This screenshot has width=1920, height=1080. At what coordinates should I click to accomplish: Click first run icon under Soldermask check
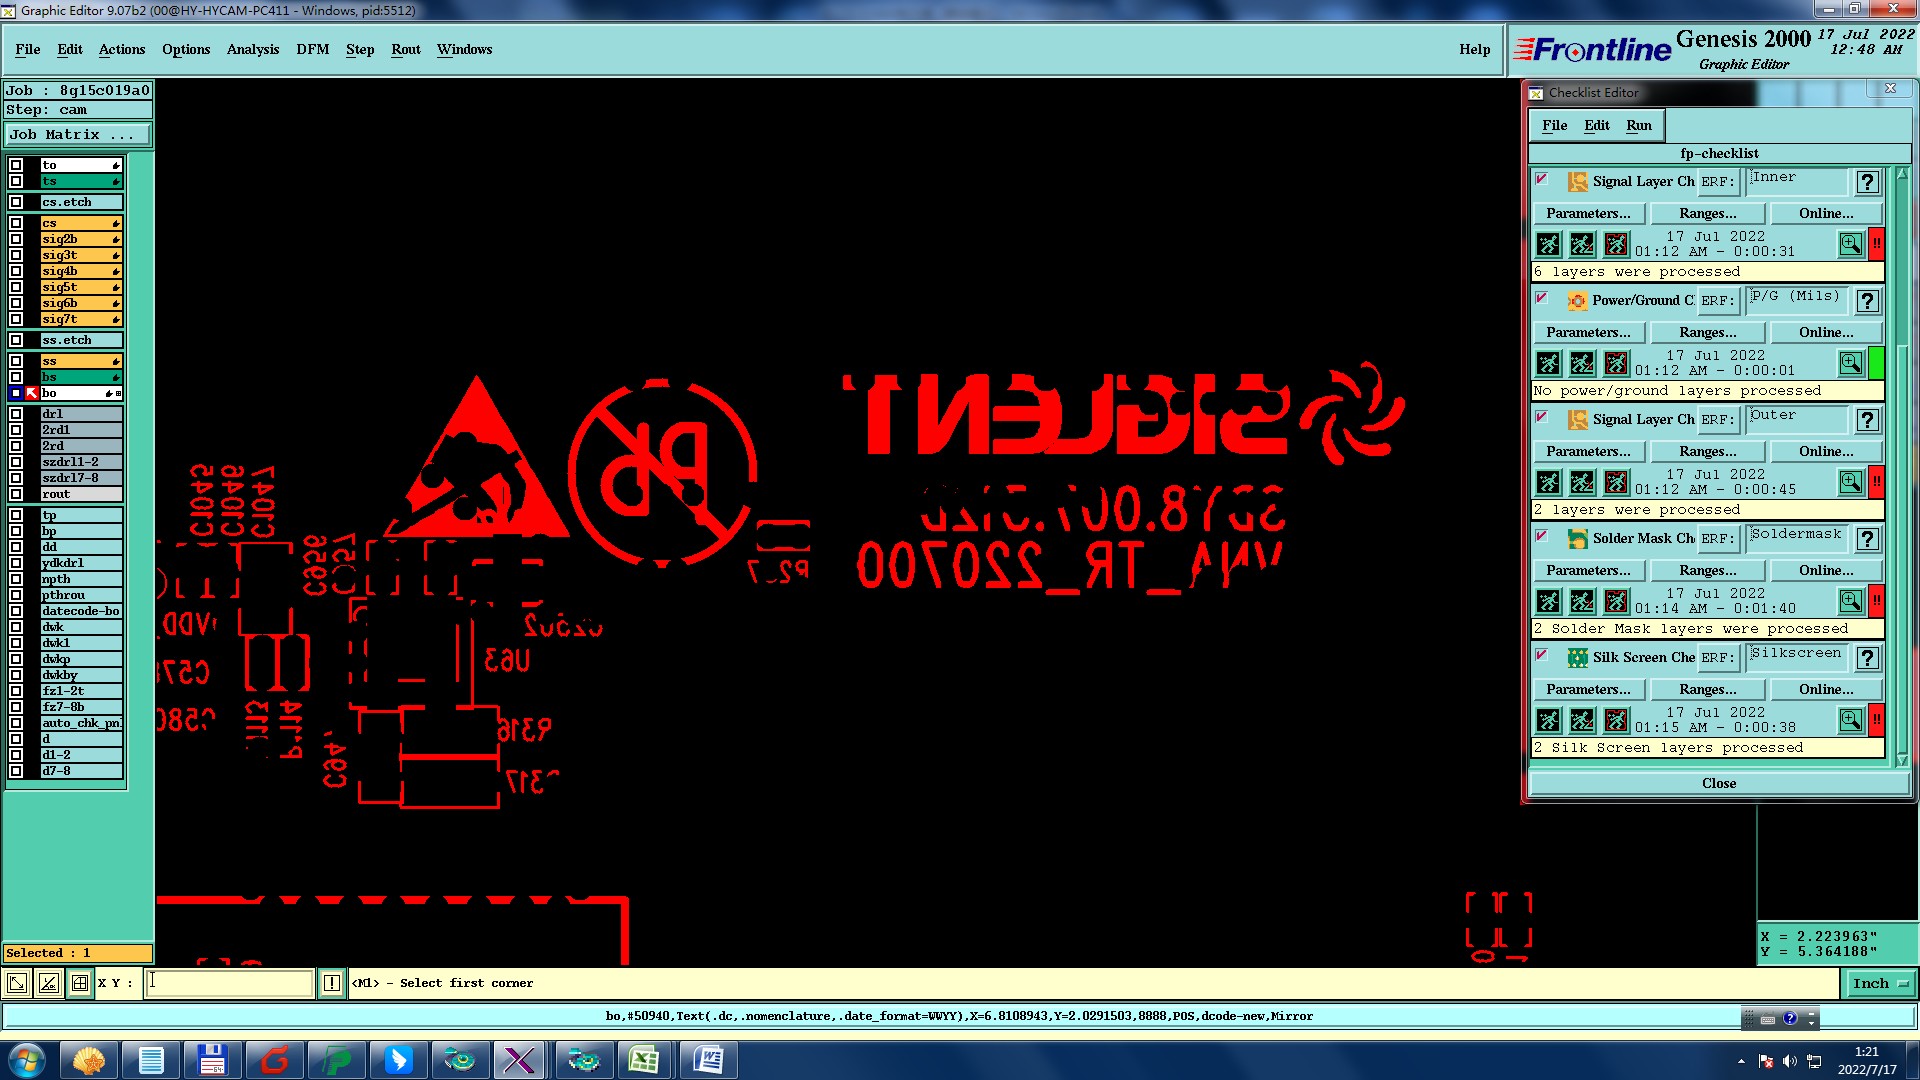[1548, 601]
